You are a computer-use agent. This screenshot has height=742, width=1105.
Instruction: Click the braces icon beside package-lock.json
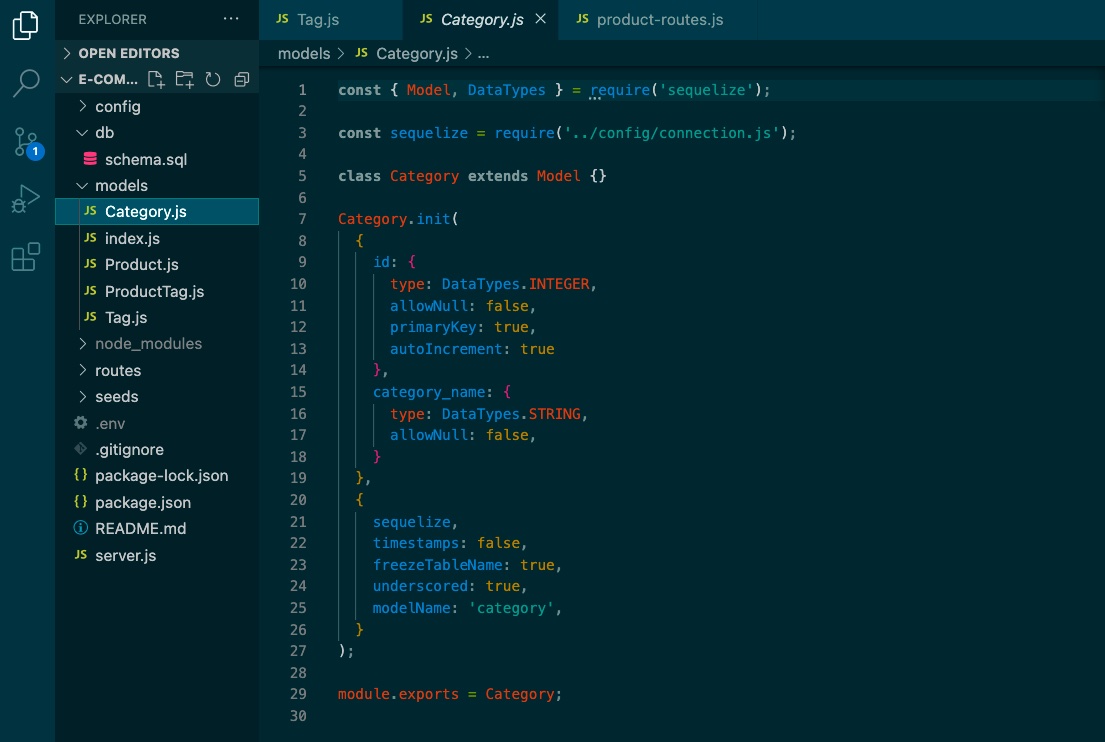point(81,475)
